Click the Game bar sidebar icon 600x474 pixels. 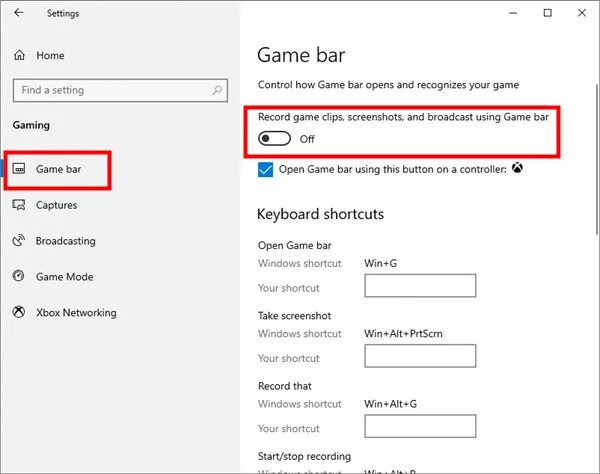(19, 169)
